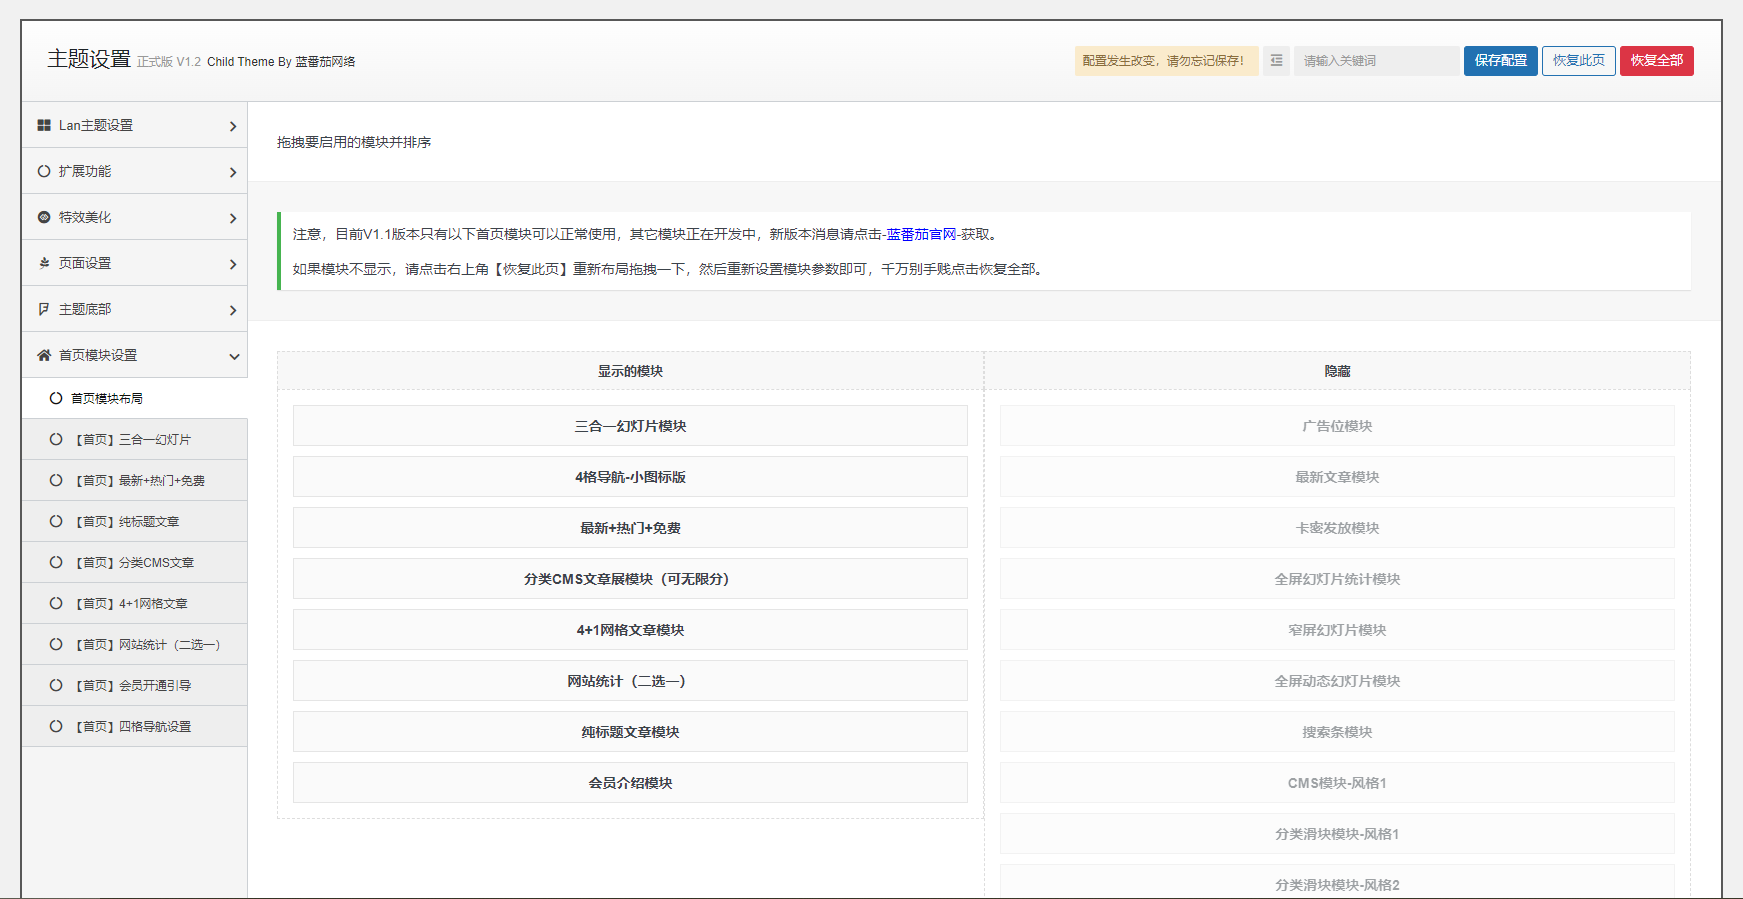This screenshot has height=899, width=1743.
Task: Open 【首页】4+1网格文章 settings
Action: (x=135, y=603)
